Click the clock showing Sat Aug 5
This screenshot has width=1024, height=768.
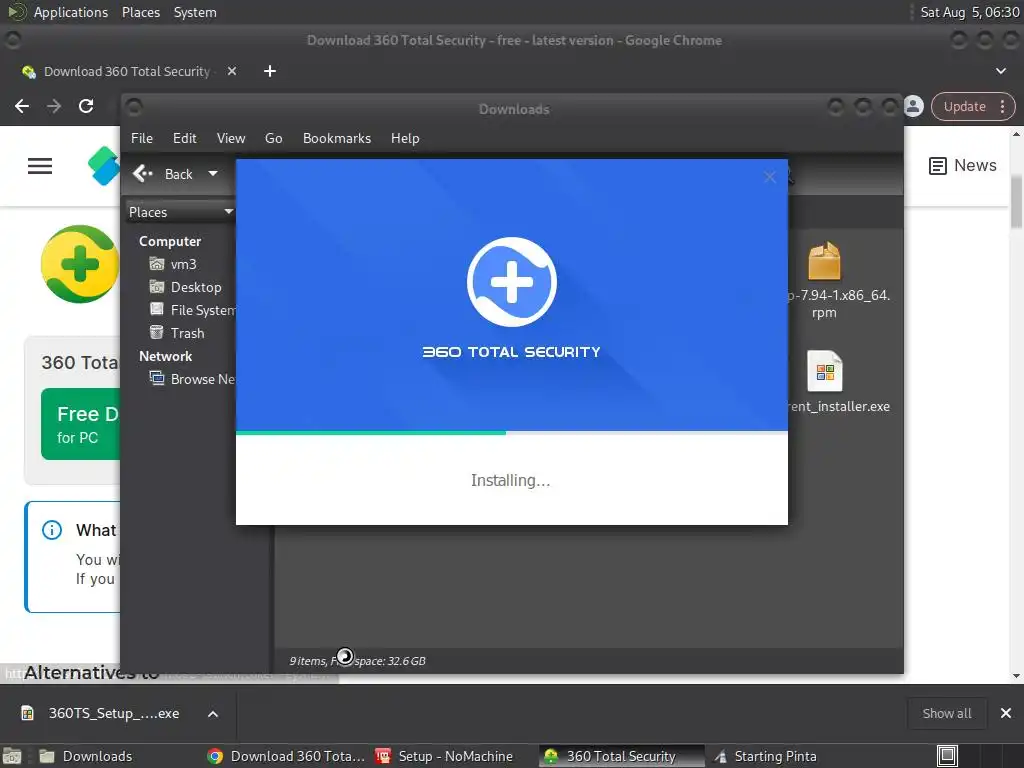pos(969,12)
